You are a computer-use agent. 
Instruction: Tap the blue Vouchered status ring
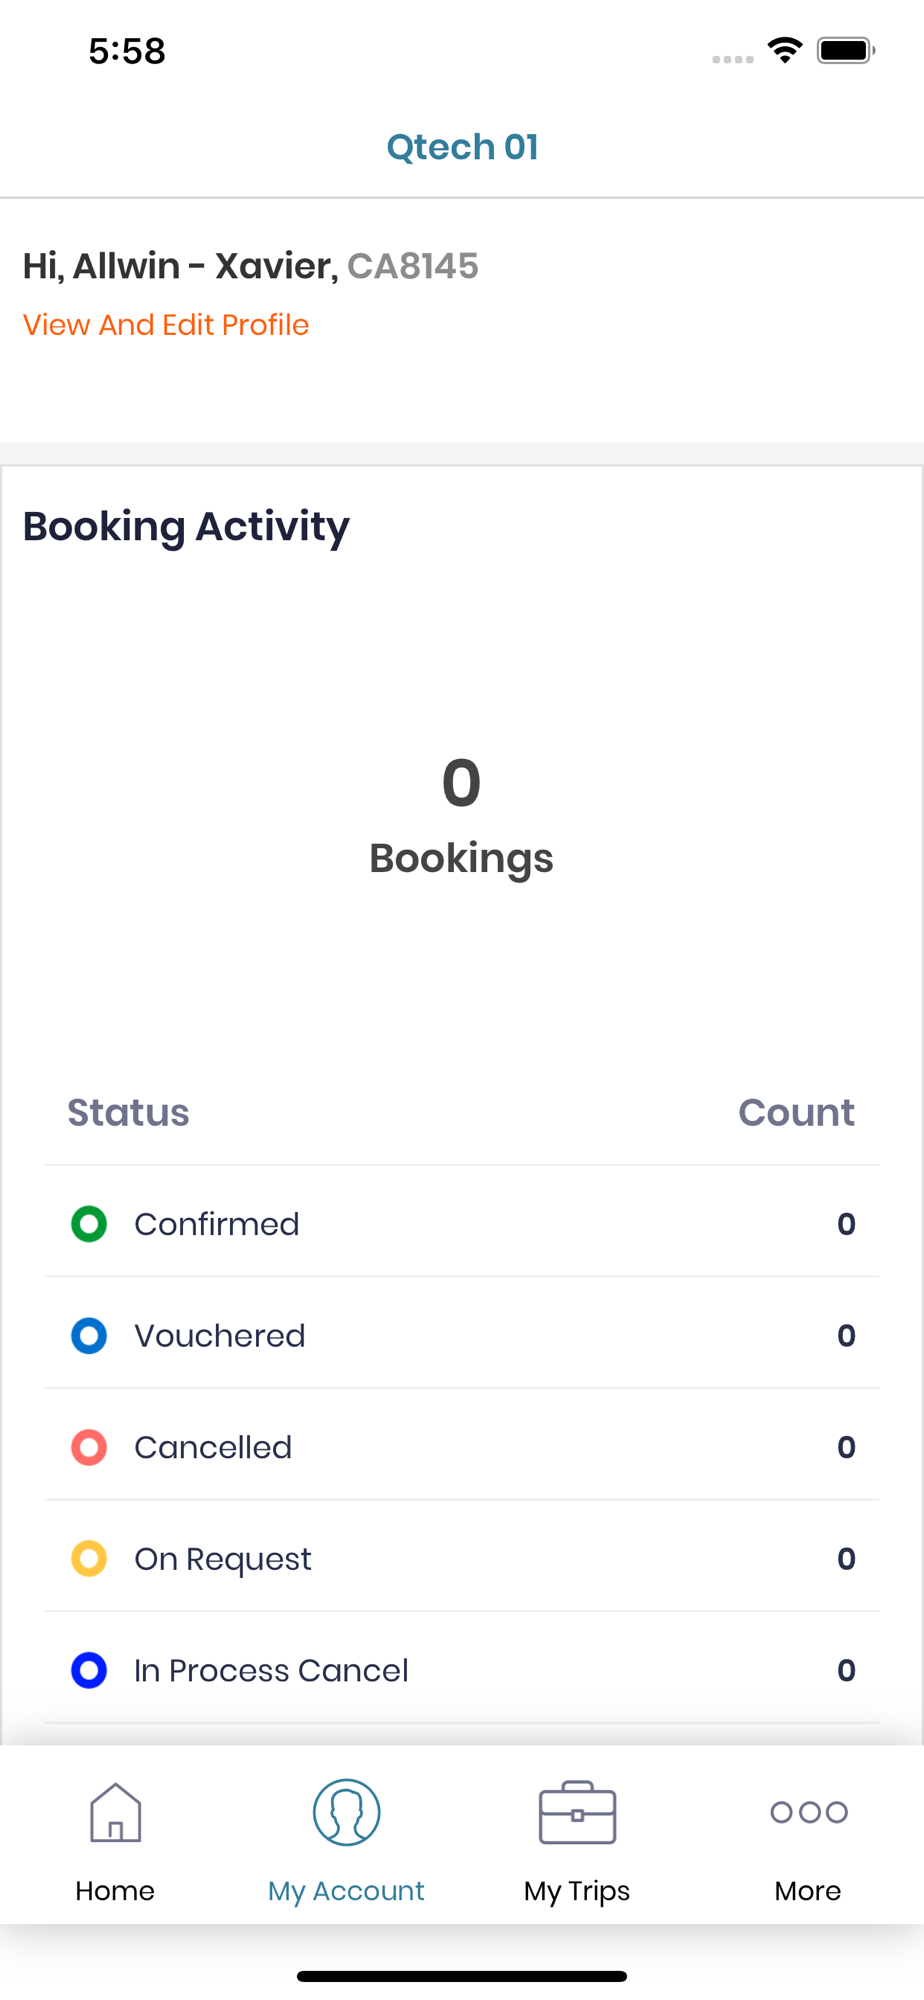[x=89, y=1336]
